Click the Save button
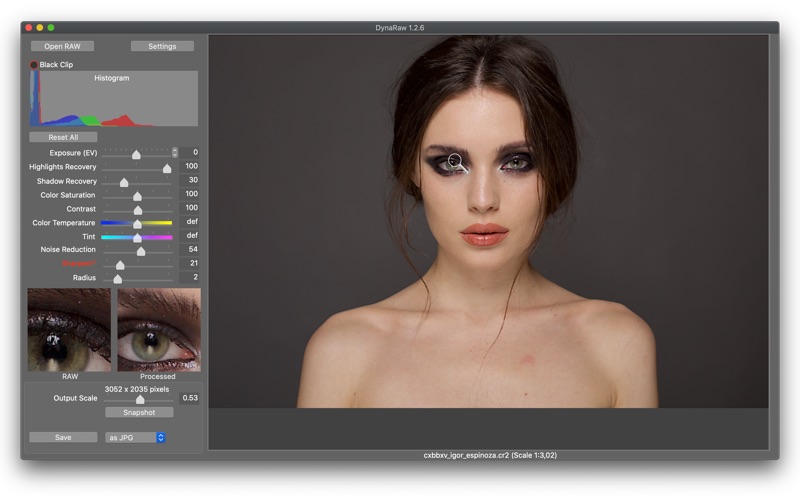This screenshot has width=800, height=500. tap(63, 437)
